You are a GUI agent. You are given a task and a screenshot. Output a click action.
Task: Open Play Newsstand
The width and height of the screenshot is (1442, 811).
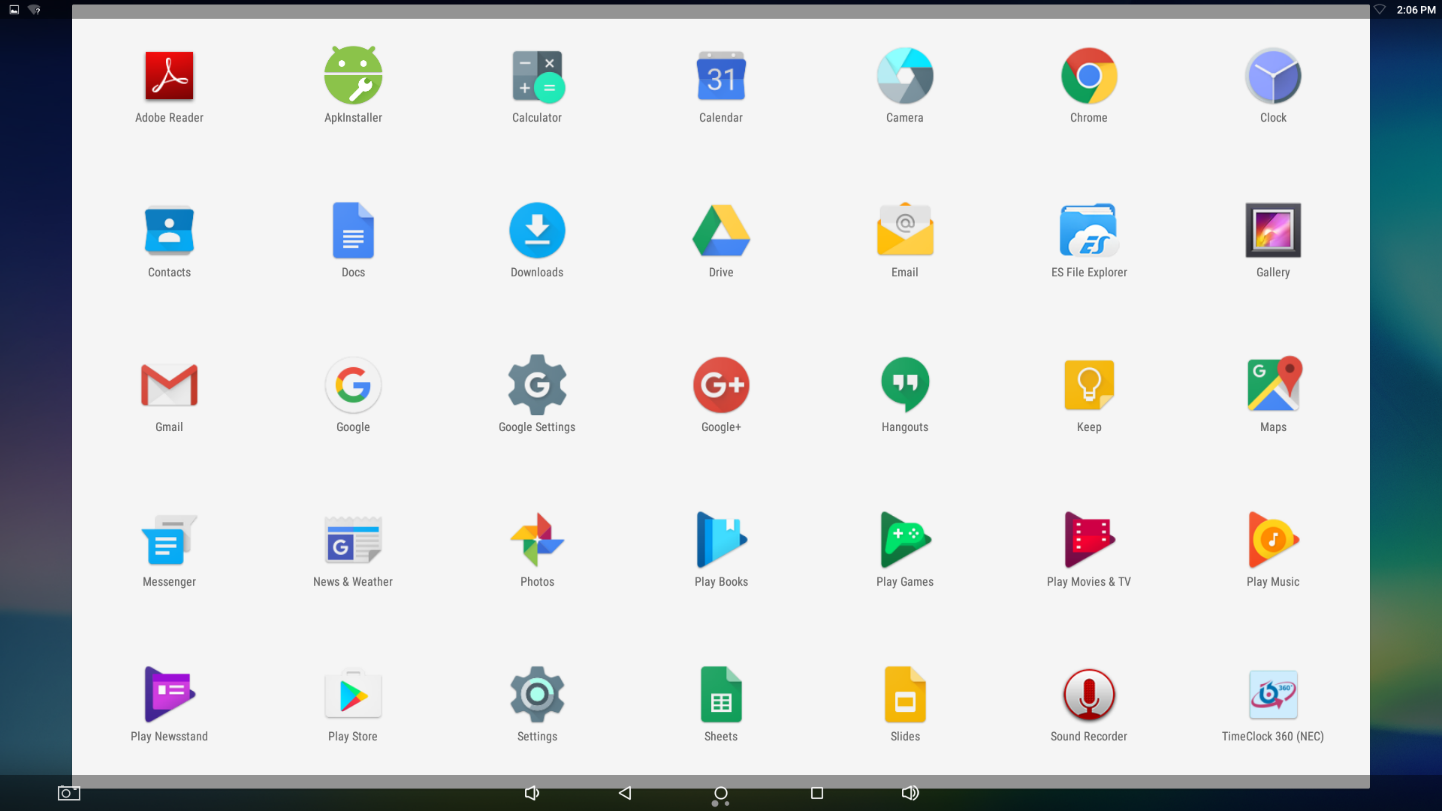point(169,695)
